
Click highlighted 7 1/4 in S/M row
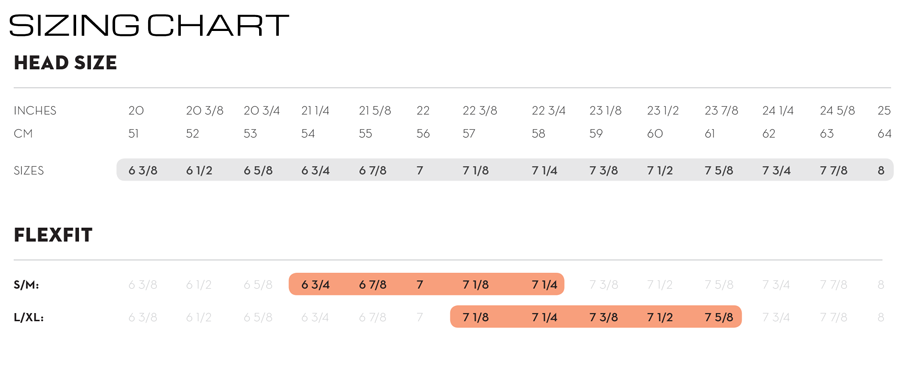click(545, 284)
